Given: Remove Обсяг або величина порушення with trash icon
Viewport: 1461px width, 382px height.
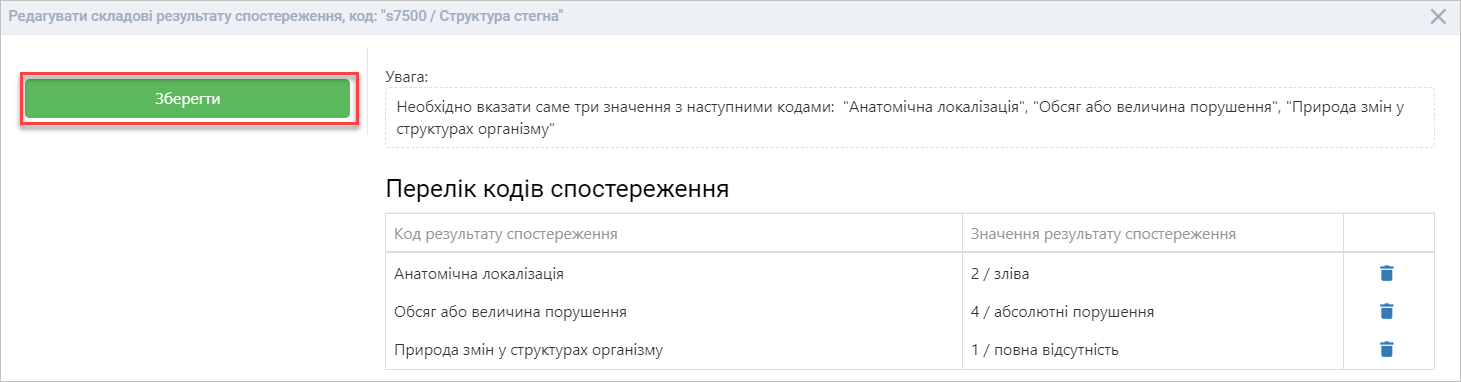Looking at the screenshot, I should (1386, 311).
